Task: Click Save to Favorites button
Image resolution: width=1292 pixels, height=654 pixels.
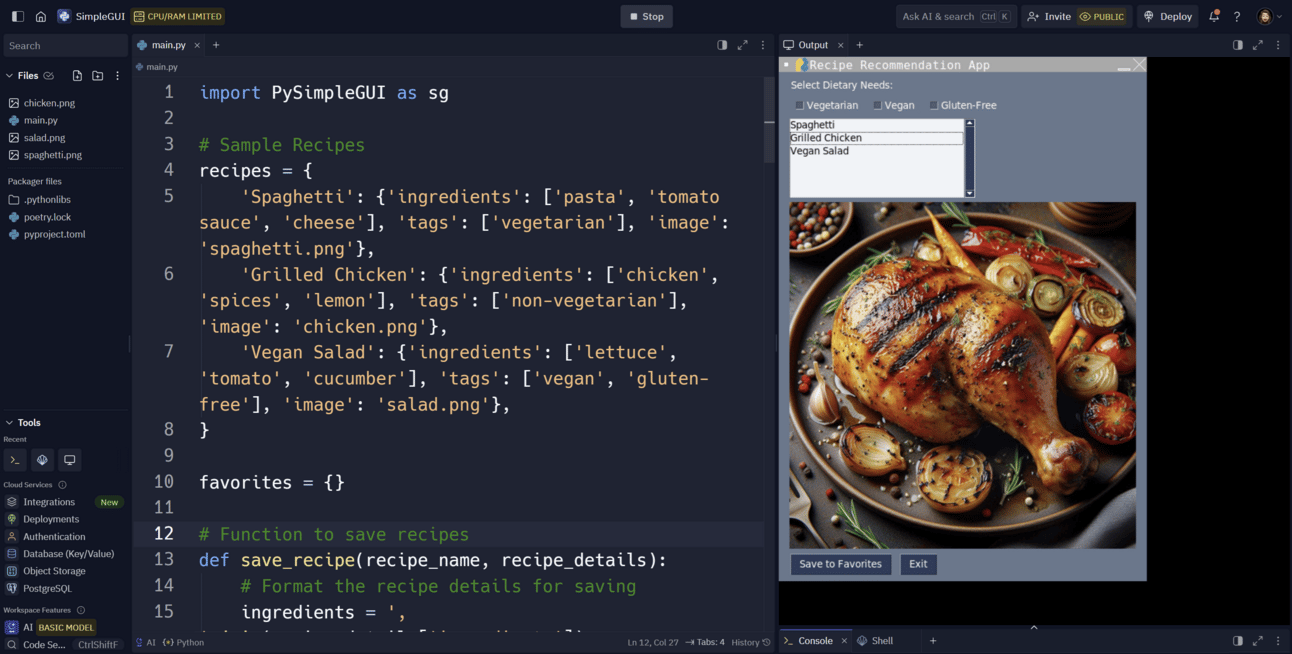Action: (841, 564)
